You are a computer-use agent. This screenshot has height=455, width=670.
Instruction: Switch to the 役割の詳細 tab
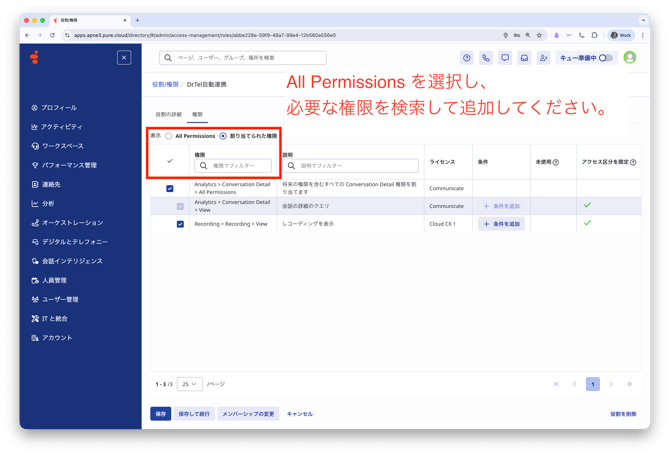point(168,114)
